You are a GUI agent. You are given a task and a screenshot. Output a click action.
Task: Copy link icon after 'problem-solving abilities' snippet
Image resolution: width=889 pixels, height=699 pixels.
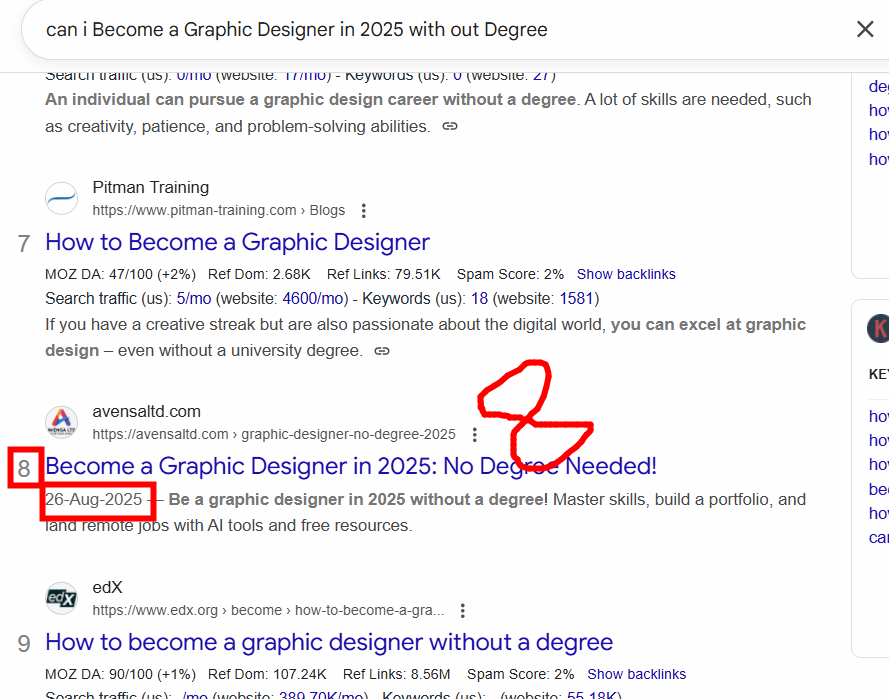pyautogui.click(x=450, y=126)
